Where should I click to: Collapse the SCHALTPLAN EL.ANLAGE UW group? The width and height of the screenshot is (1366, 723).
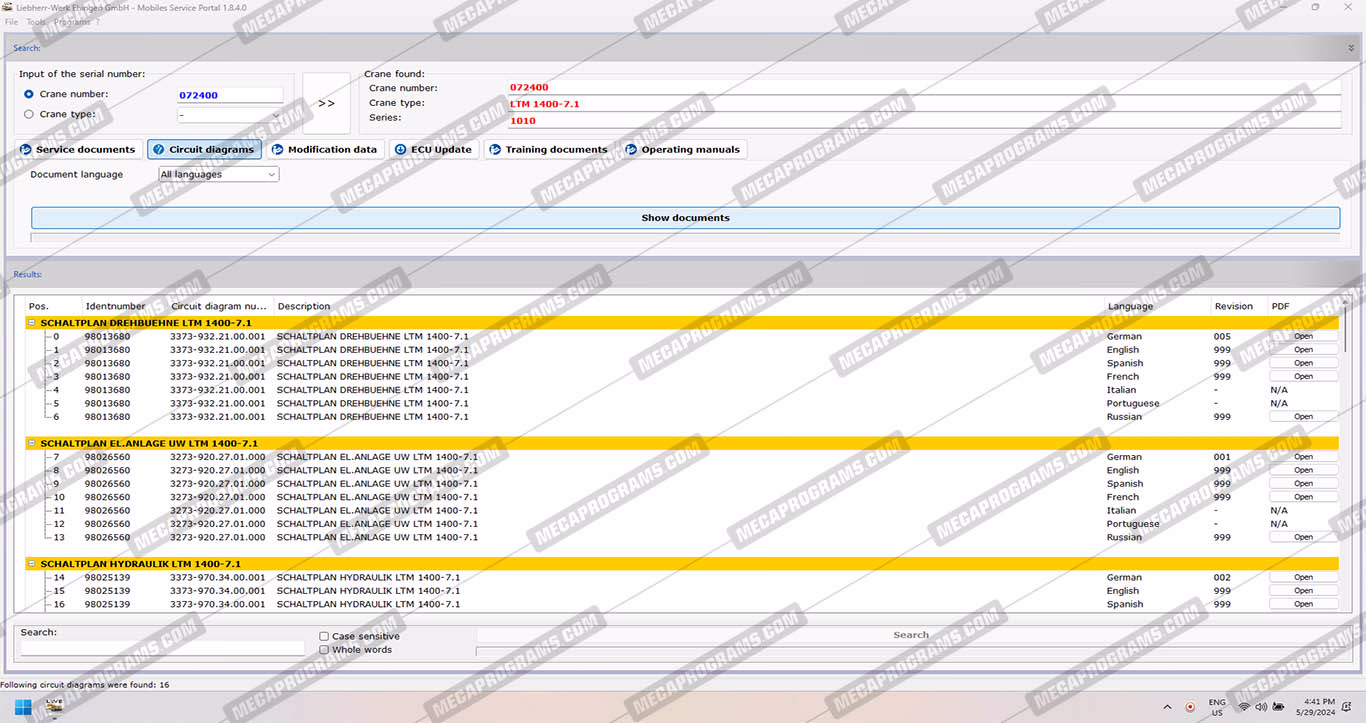coord(32,443)
